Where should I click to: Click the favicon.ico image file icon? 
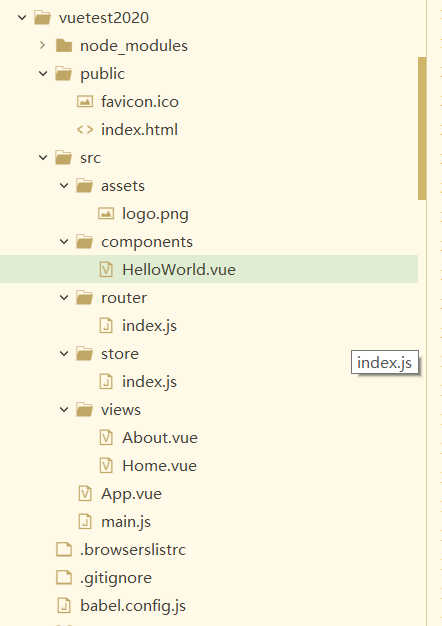(85, 102)
